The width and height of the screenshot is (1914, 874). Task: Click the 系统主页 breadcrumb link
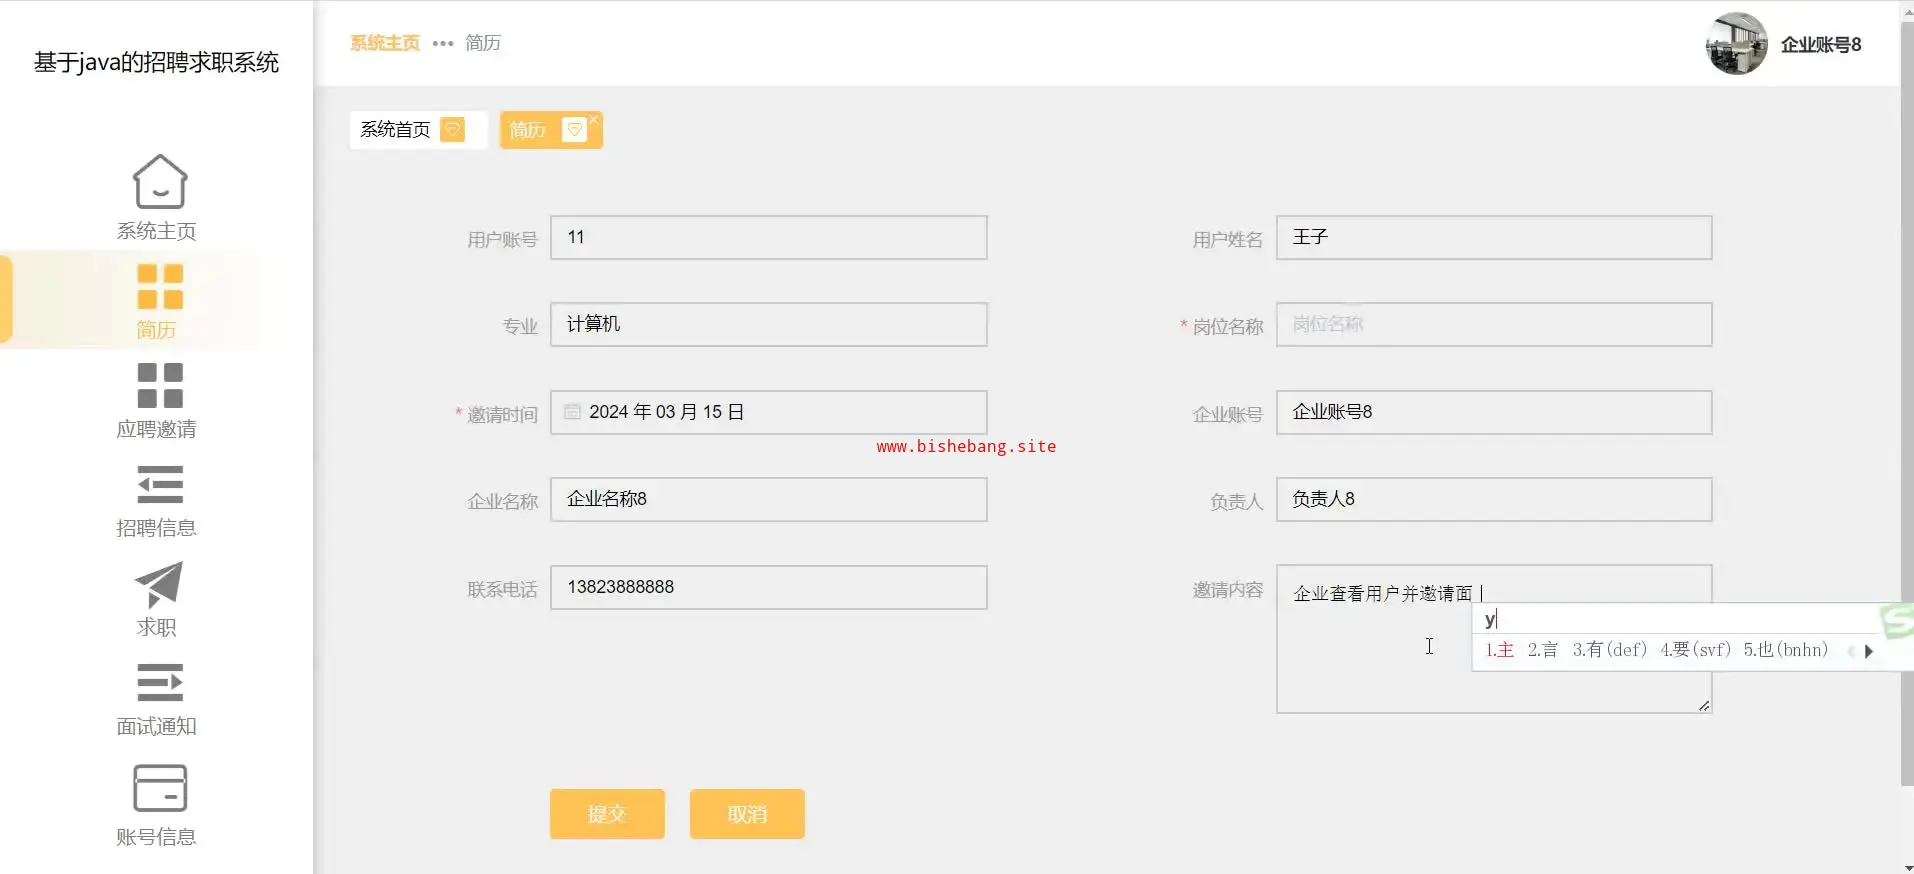[385, 43]
